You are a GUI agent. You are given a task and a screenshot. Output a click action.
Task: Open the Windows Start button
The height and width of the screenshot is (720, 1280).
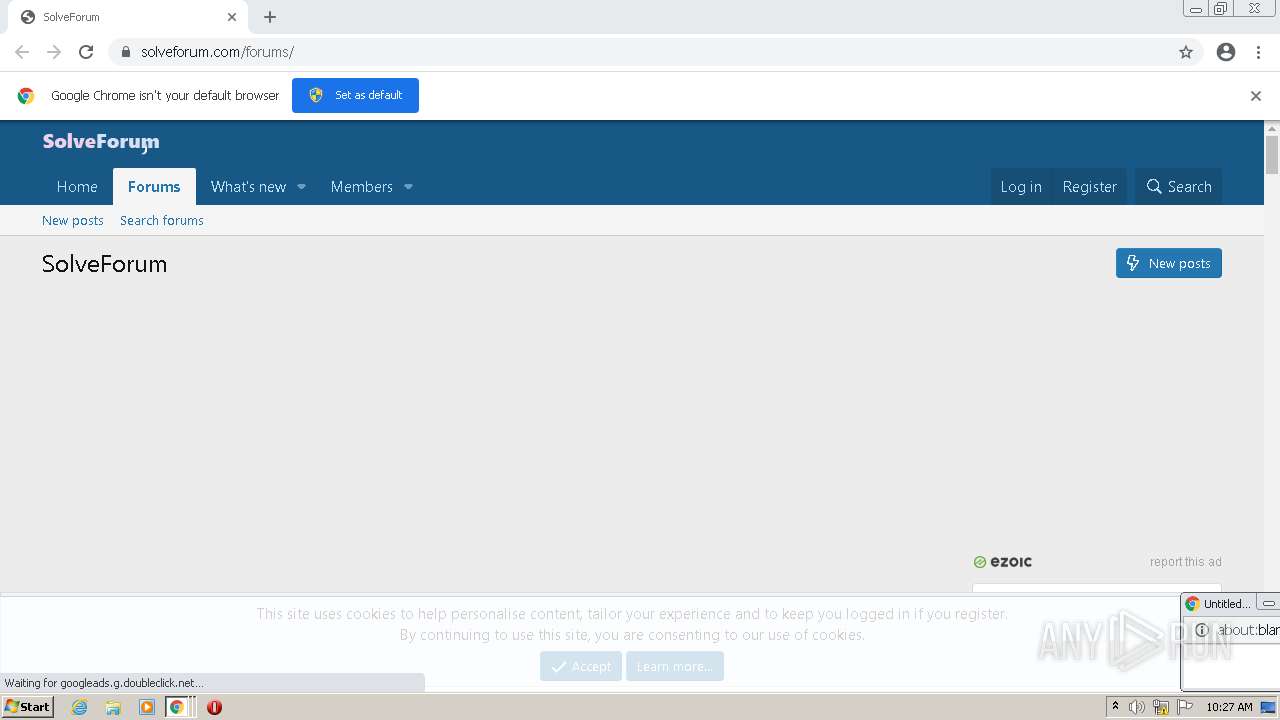pos(27,707)
